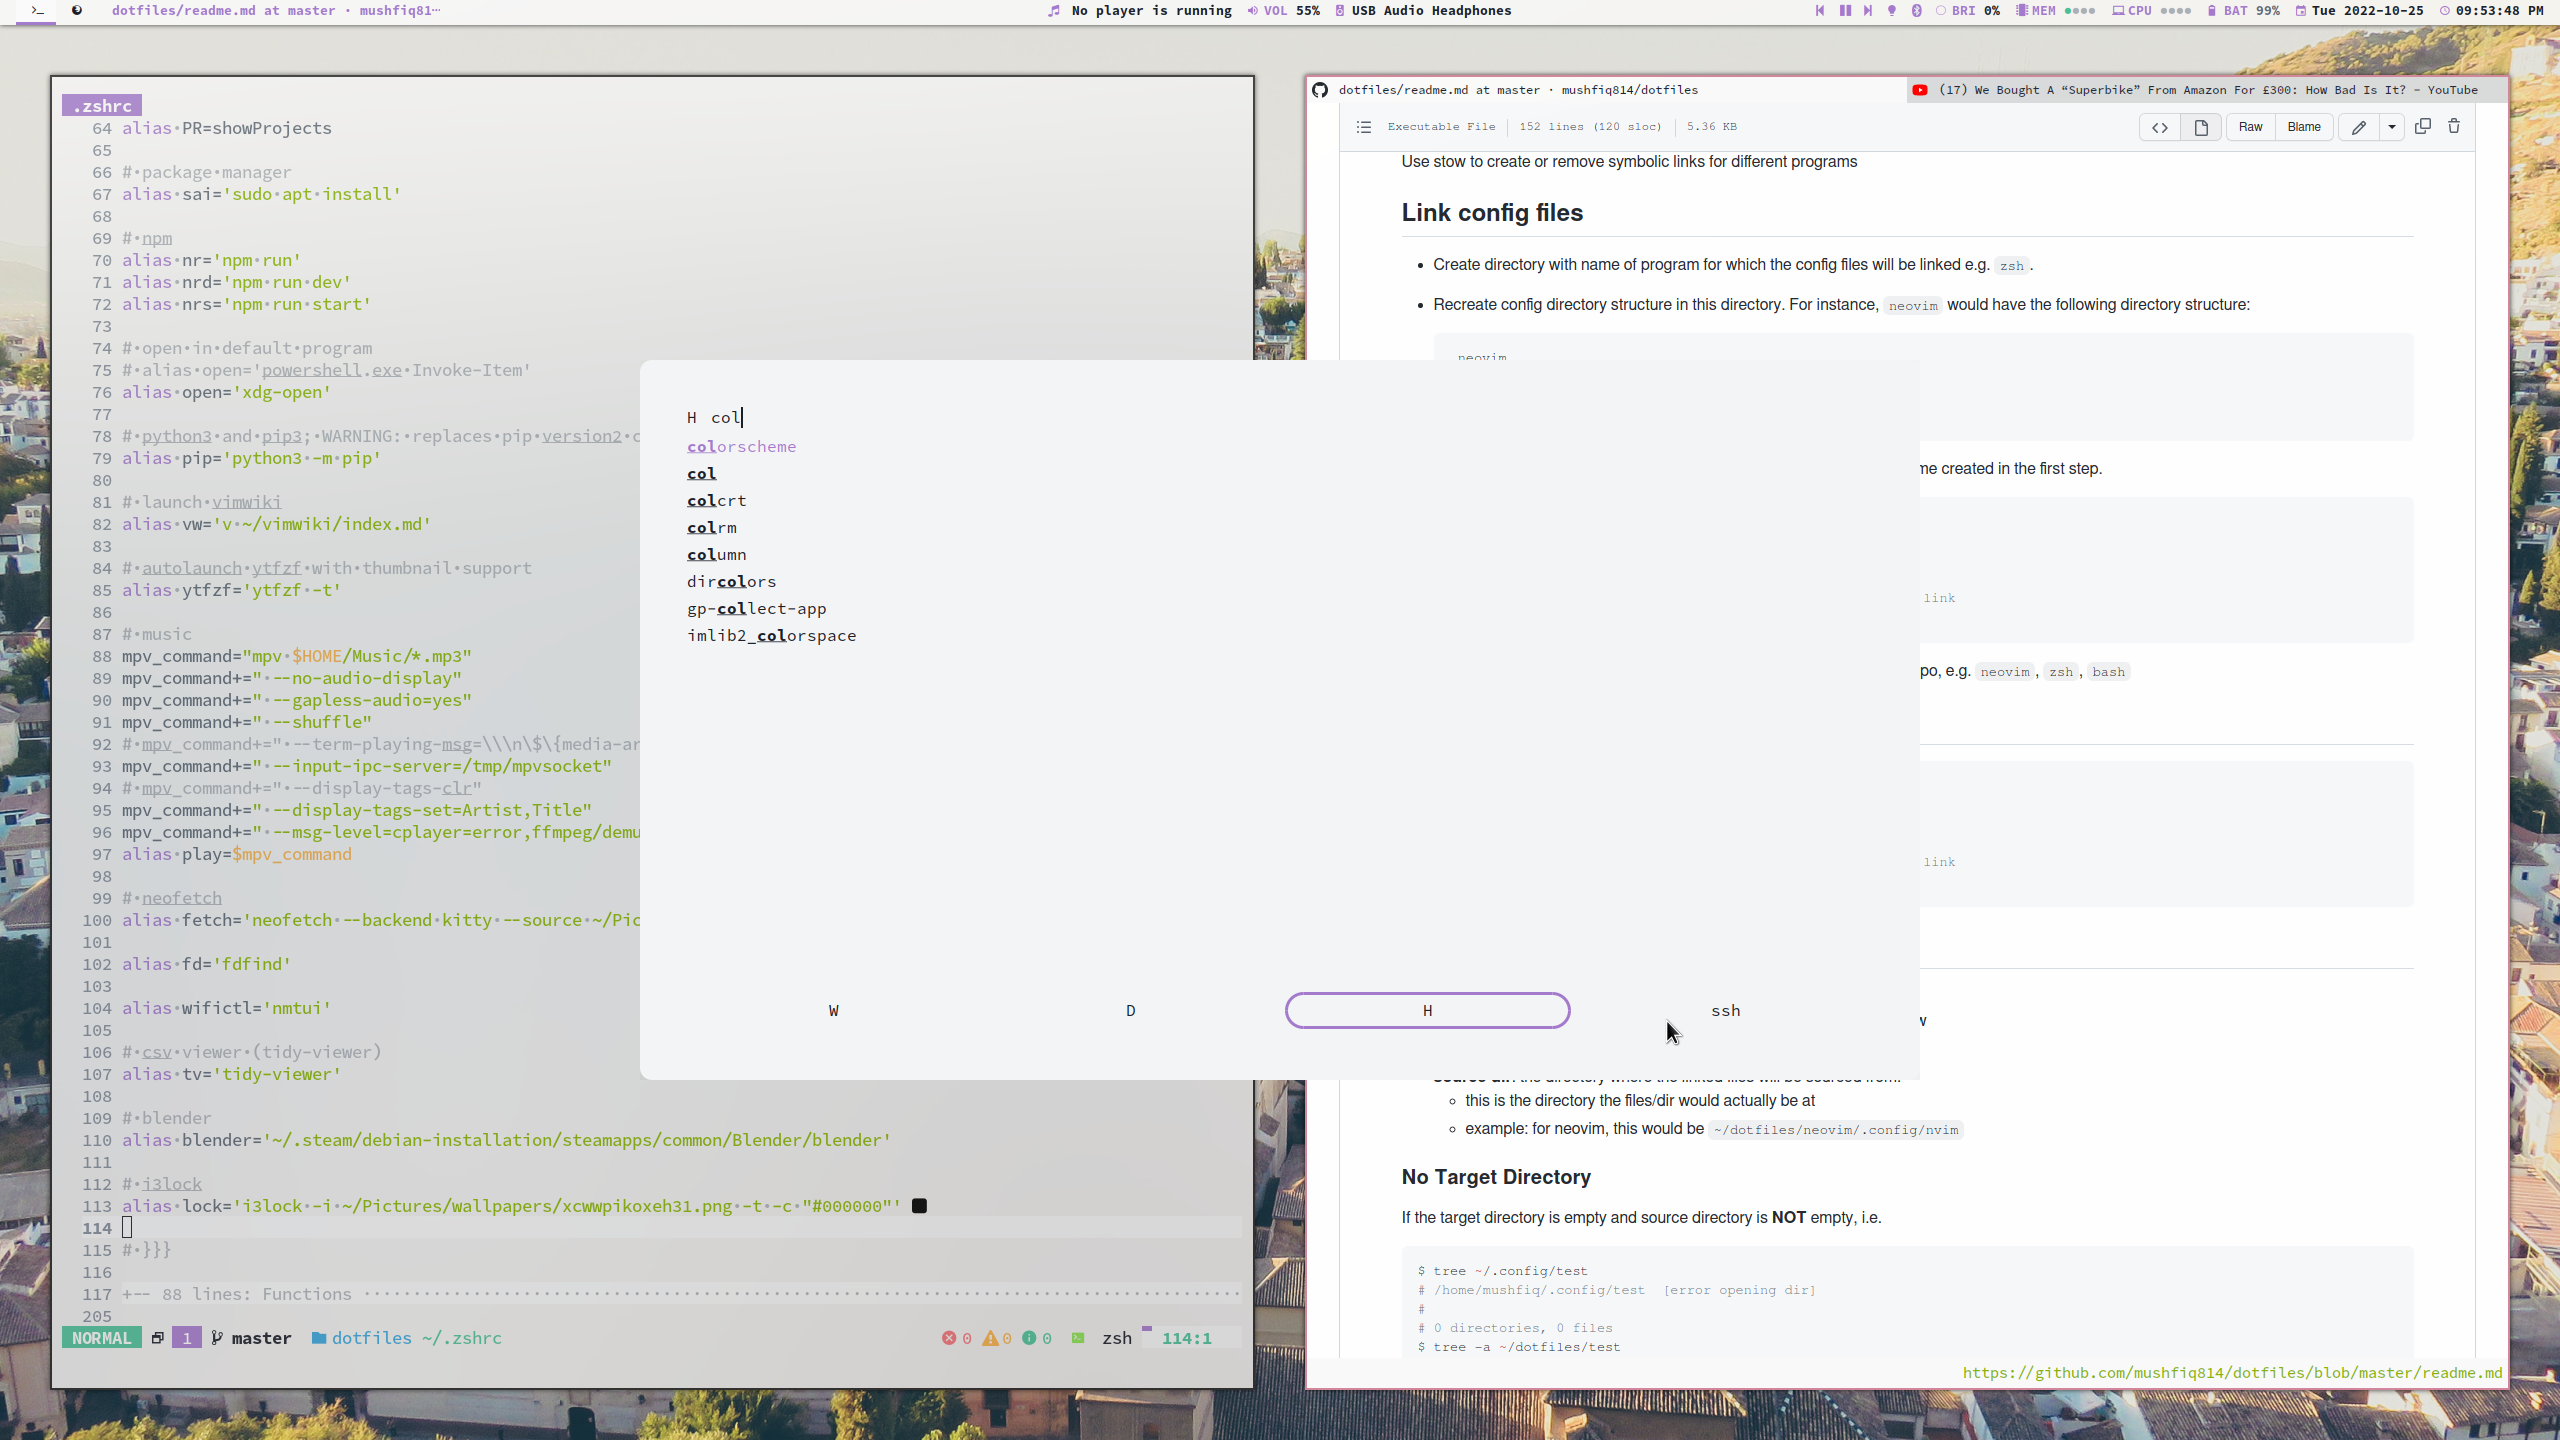
Task: Select colorscheme from the completion menu
Action: [742, 446]
